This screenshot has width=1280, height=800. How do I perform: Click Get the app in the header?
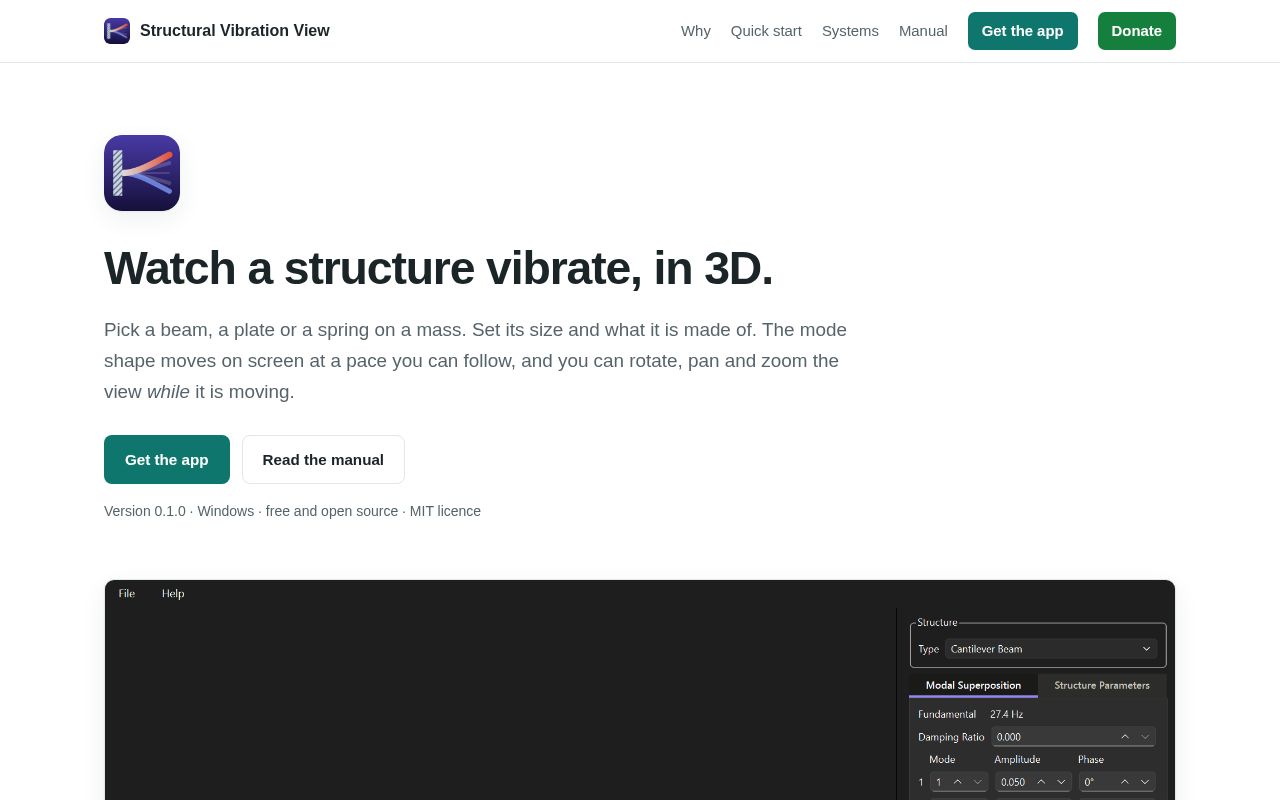coord(1023,31)
